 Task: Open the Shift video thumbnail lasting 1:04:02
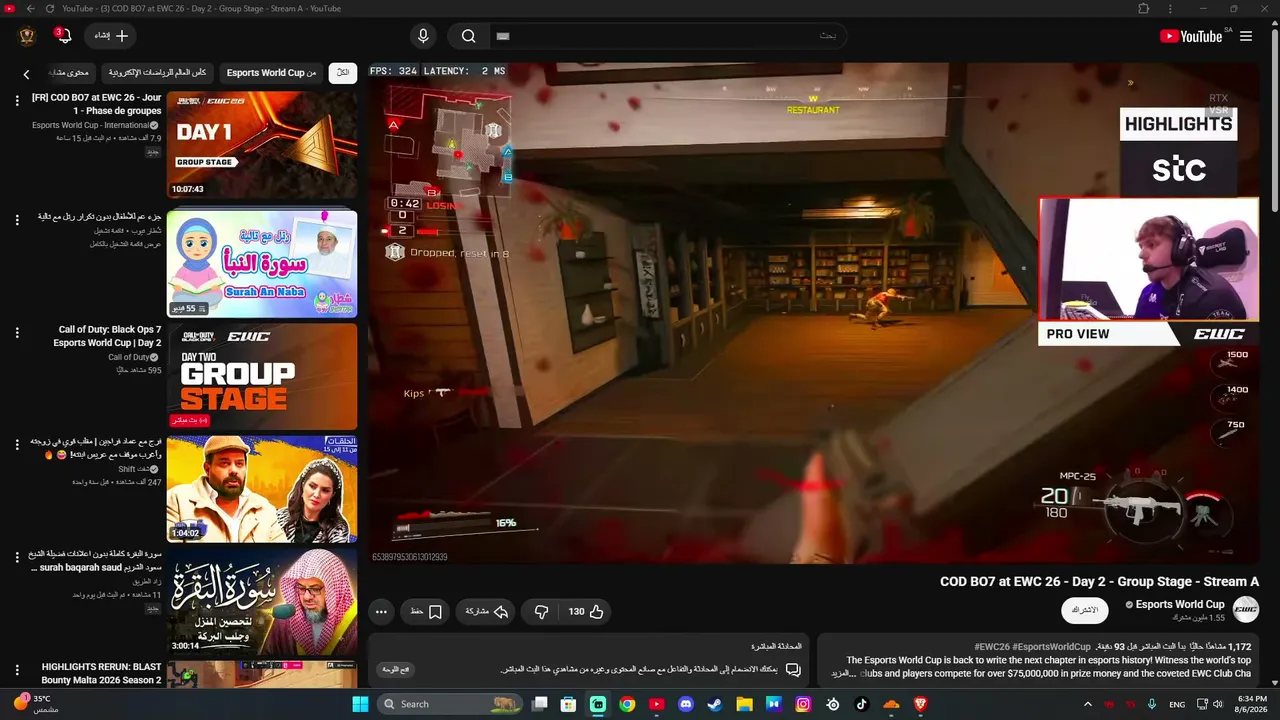click(262, 489)
